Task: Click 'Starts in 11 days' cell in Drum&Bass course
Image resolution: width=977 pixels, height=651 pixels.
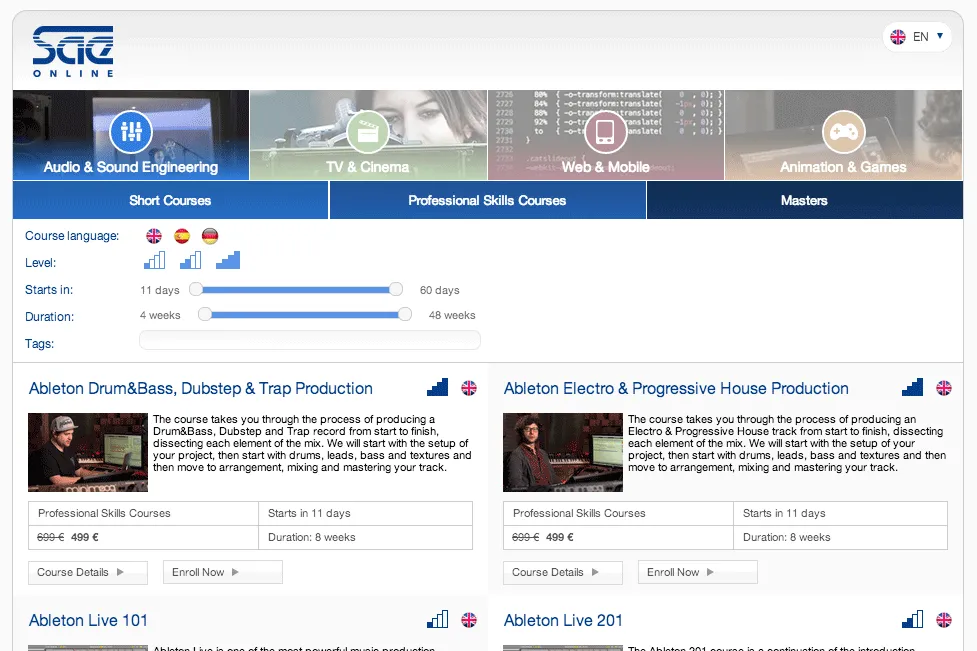Action: 366,513
